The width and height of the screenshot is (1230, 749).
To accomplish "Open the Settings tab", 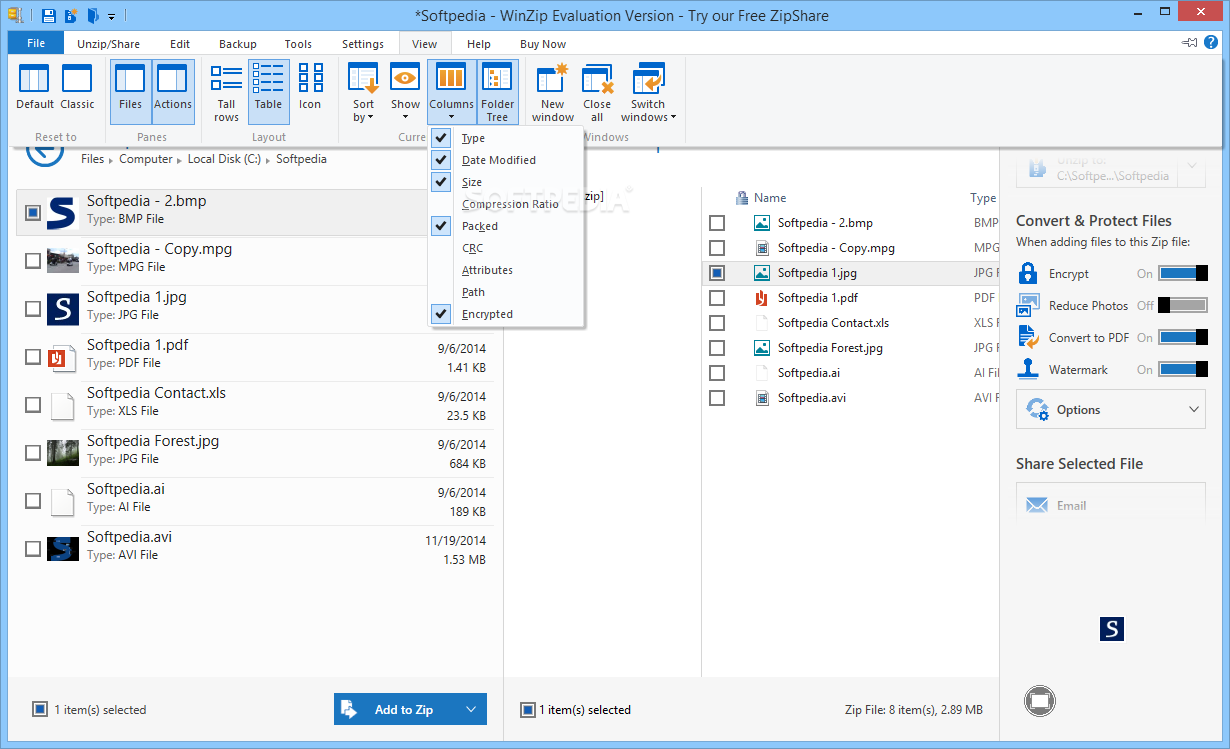I will coord(362,44).
